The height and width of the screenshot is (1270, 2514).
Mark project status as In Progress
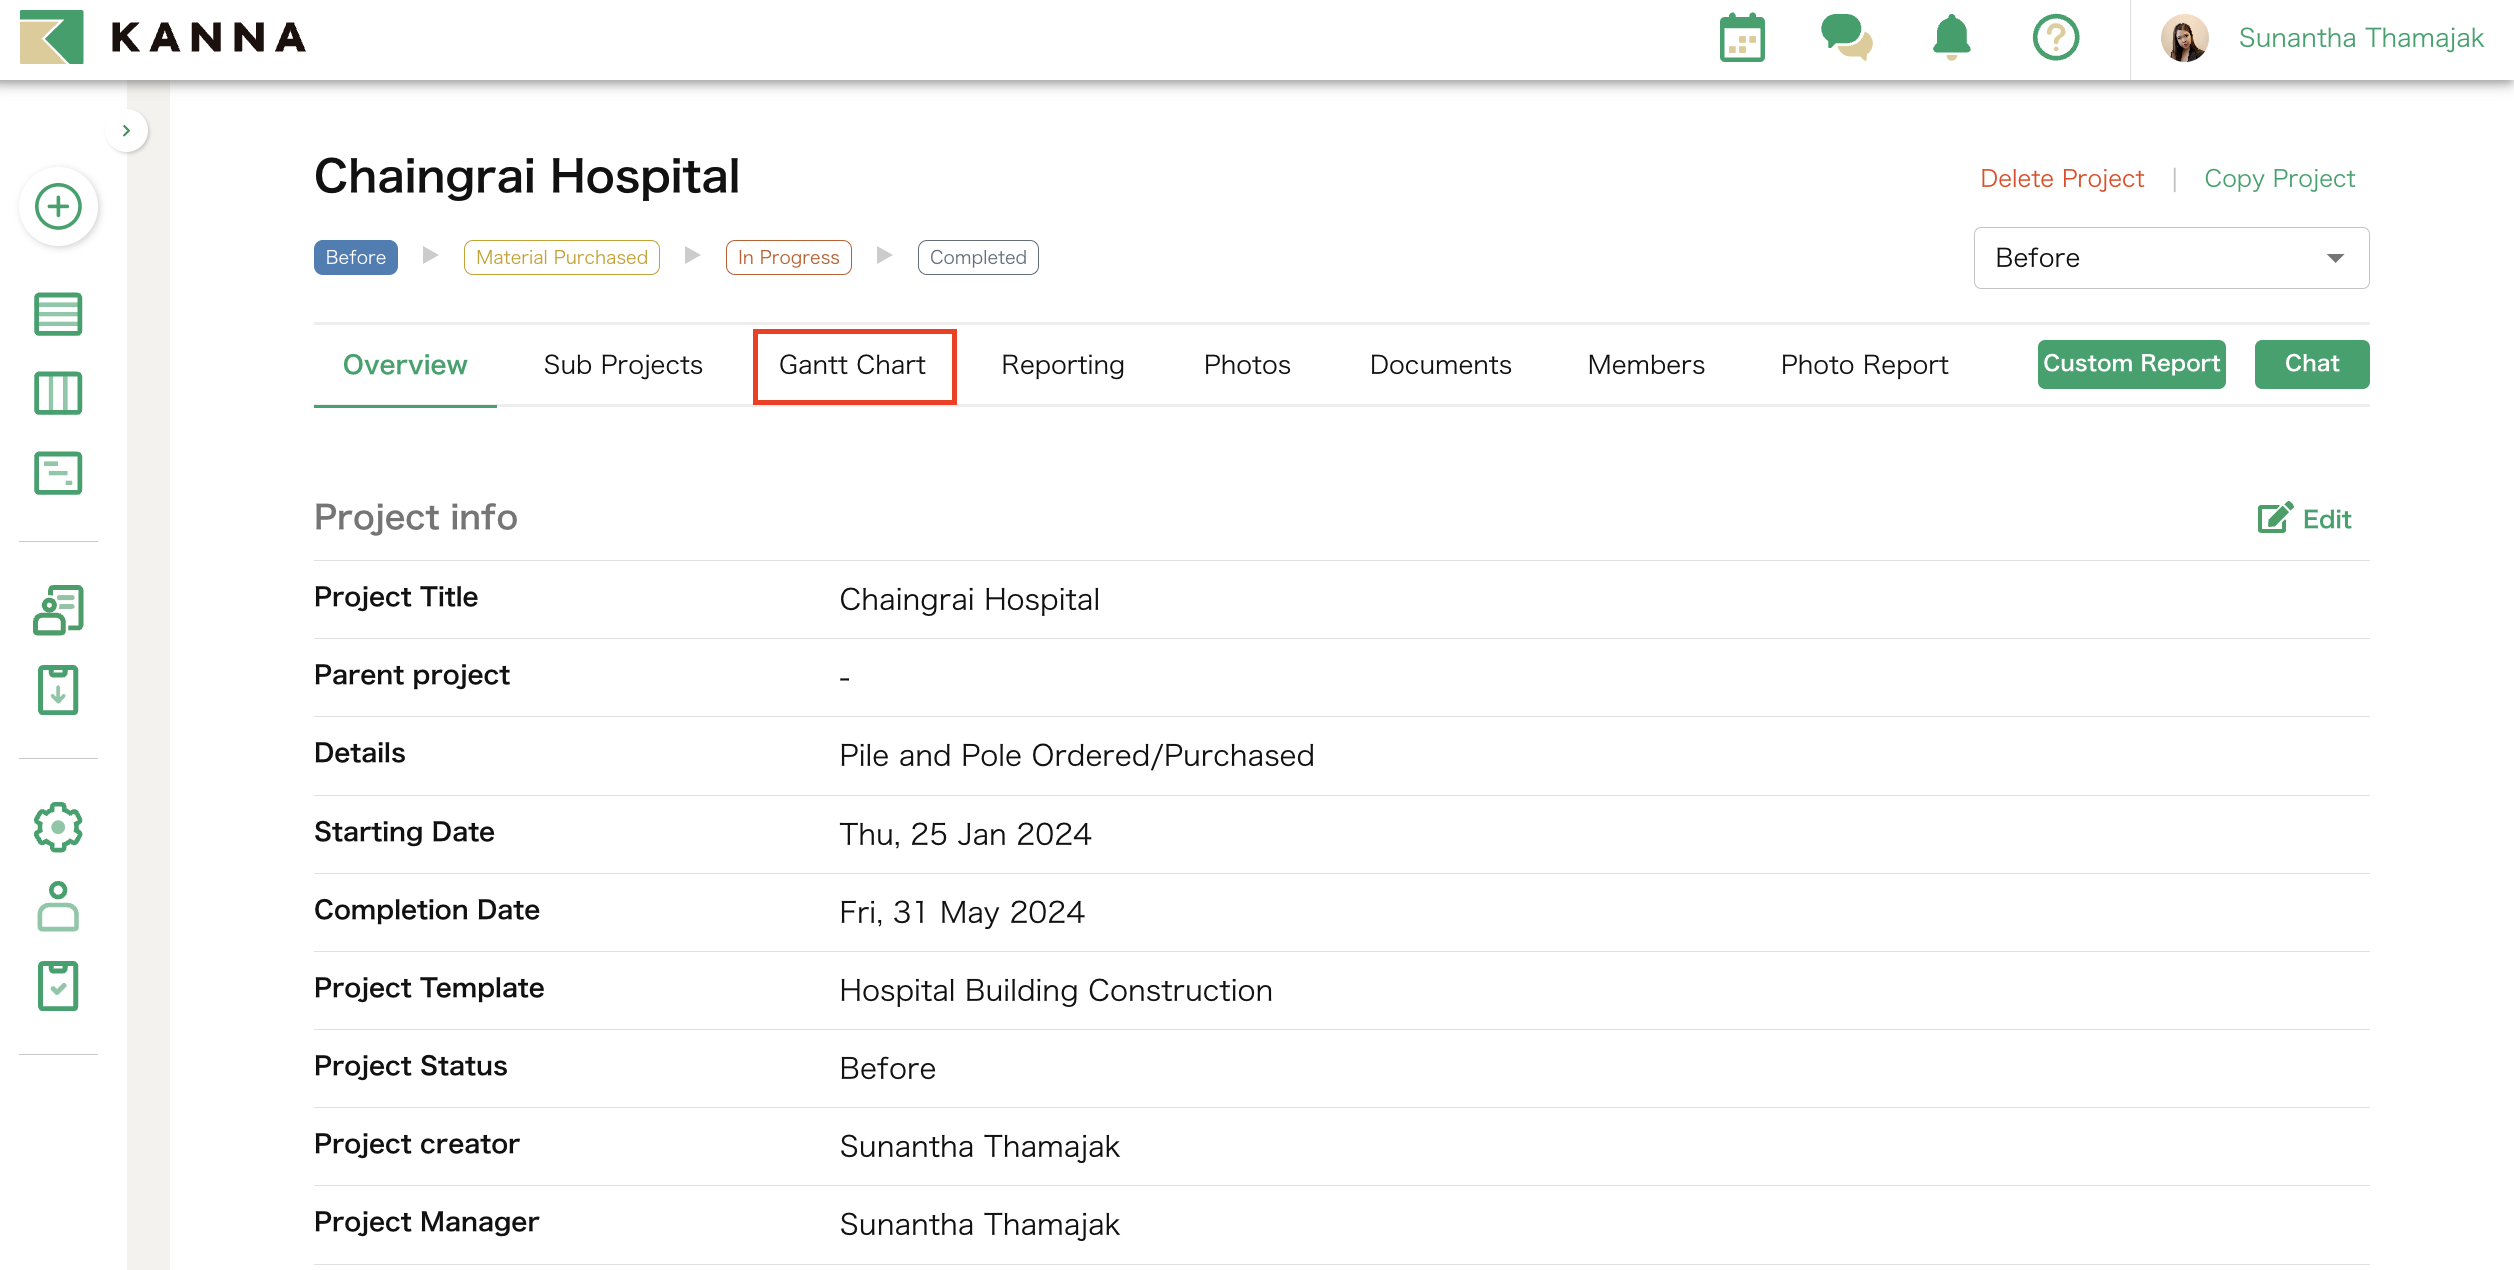pos(788,257)
